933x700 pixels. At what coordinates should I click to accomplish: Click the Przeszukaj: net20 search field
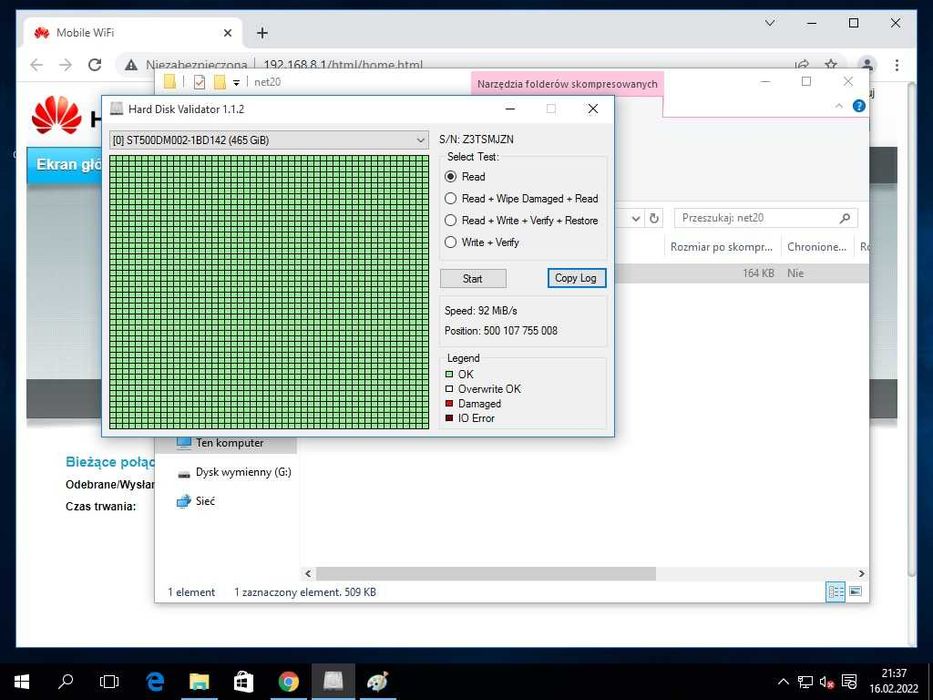[x=766, y=218]
